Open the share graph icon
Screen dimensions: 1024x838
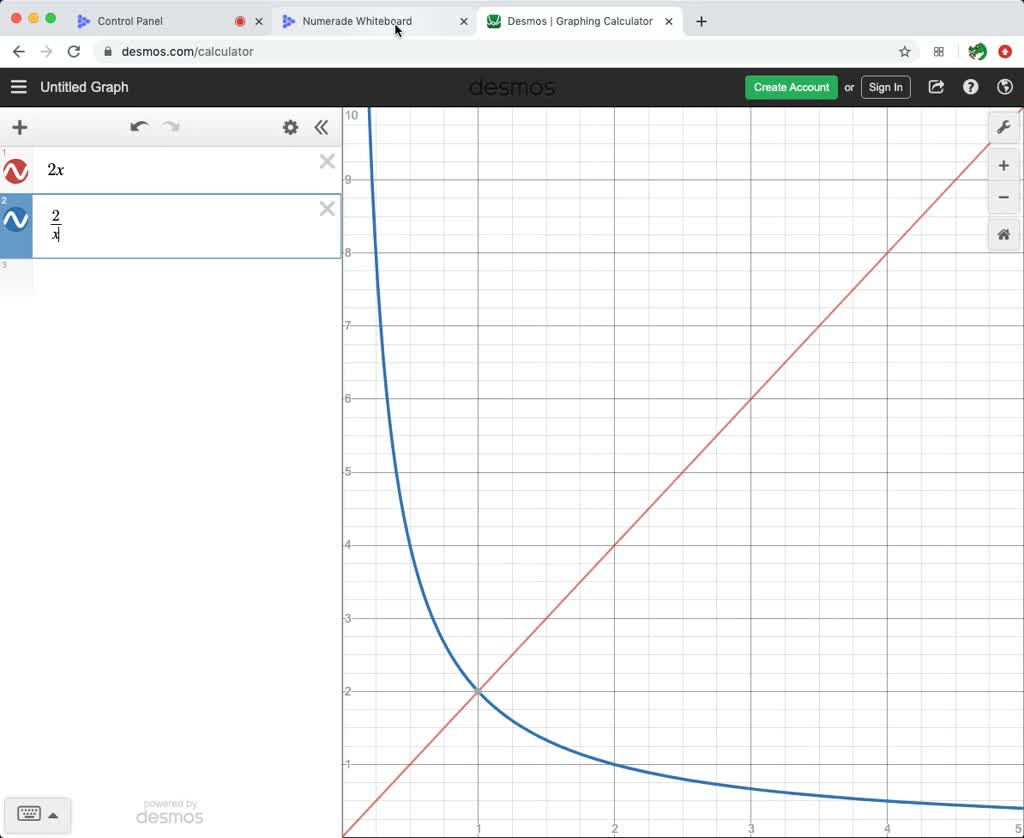936,87
